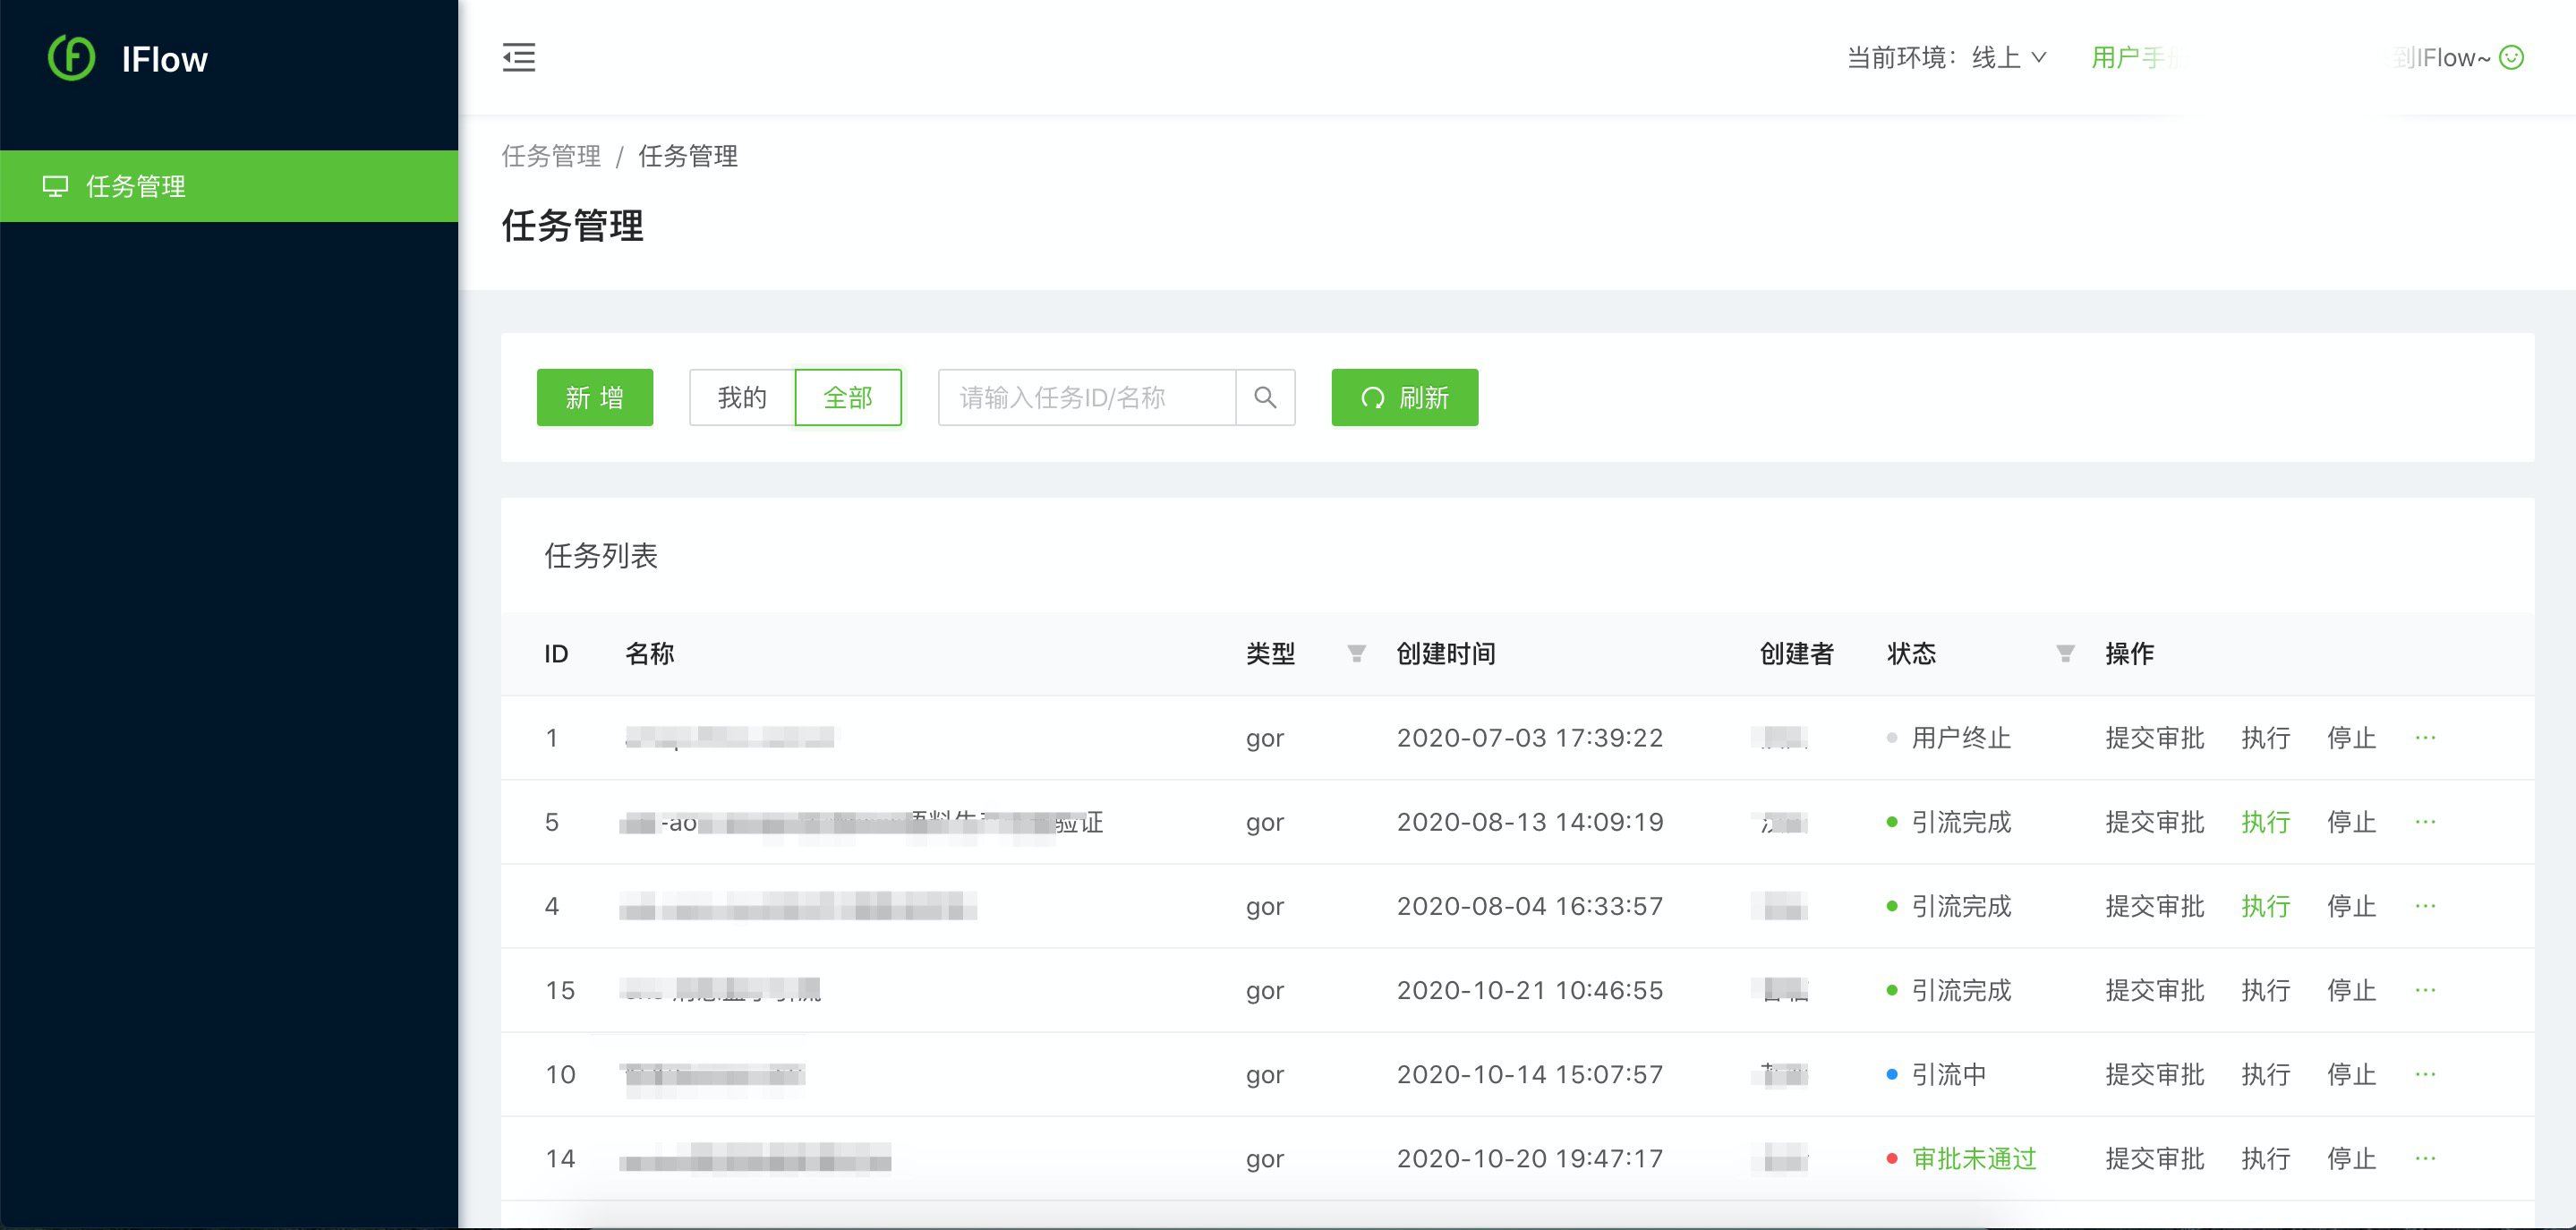Switch the task filter to 我的
This screenshot has width=2576, height=1230.
(x=742, y=397)
